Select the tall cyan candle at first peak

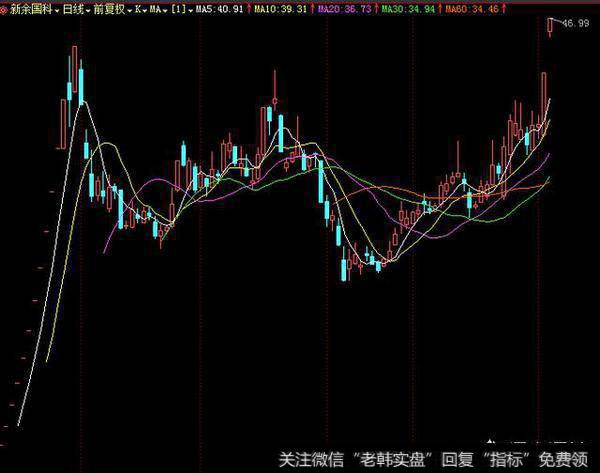click(80, 84)
